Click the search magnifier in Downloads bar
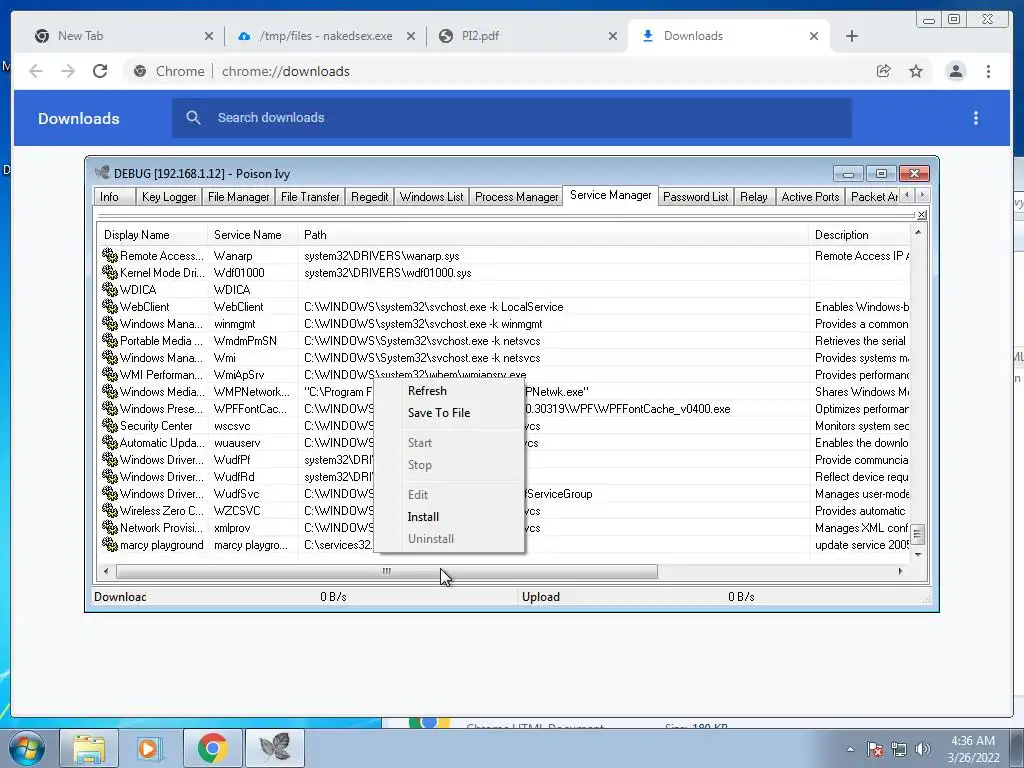This screenshot has height=768, width=1024. click(x=193, y=118)
